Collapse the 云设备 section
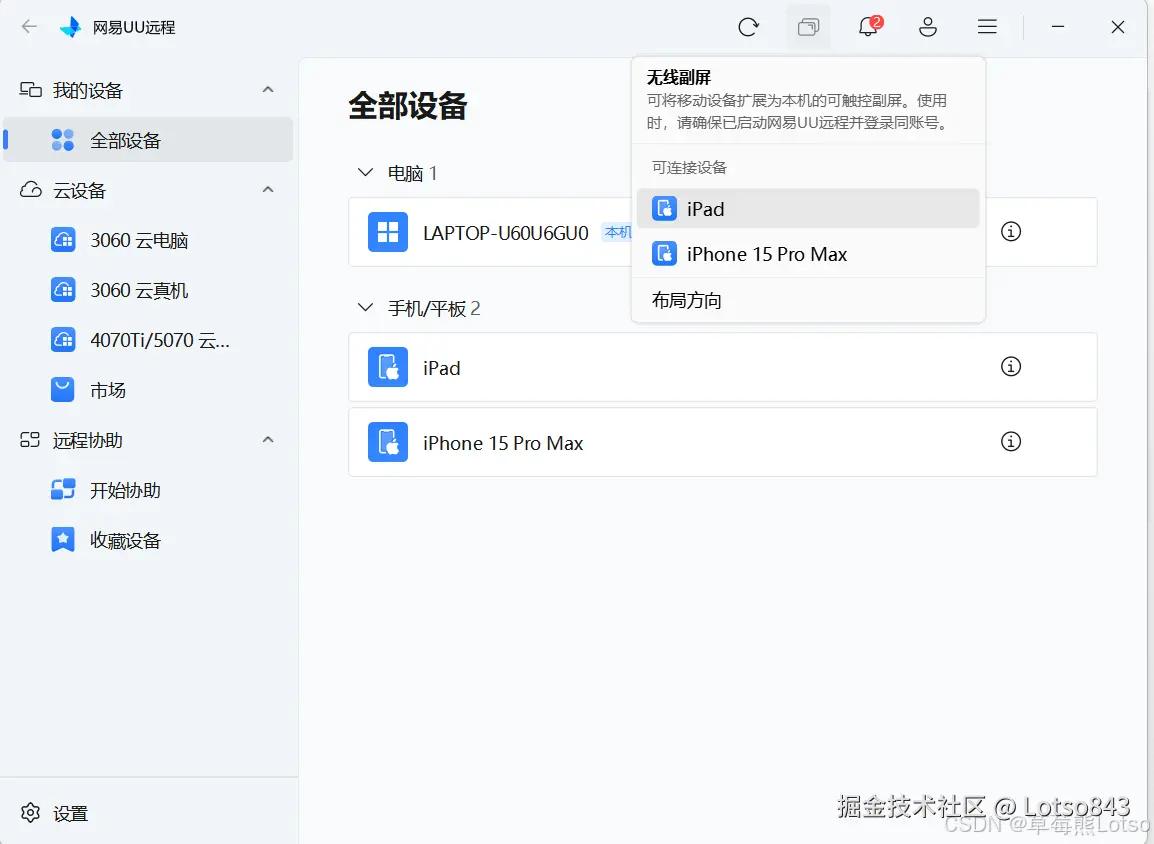The height and width of the screenshot is (844, 1154). pos(267,189)
